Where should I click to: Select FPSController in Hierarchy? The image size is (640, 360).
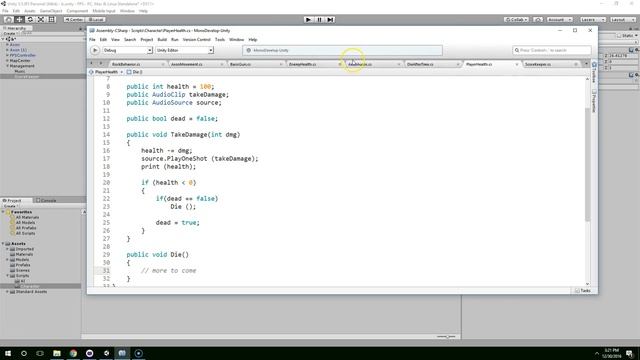[23, 55]
